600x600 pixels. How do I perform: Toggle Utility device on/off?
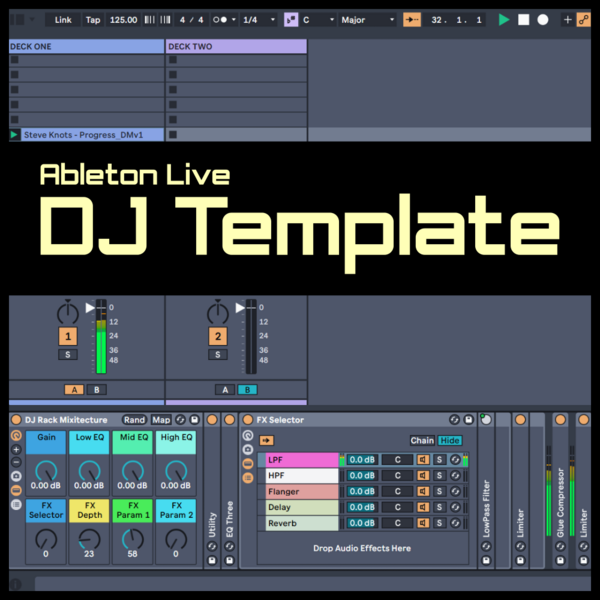tap(212, 420)
